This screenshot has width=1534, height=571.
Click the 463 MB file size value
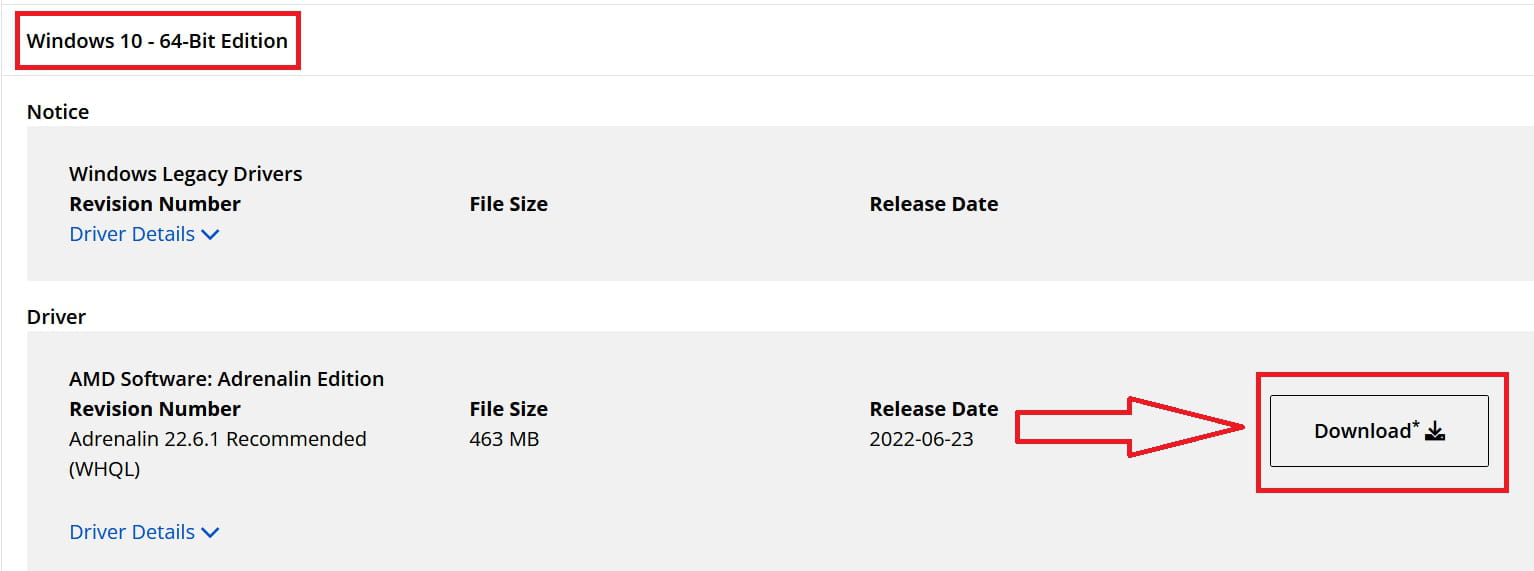click(x=504, y=439)
